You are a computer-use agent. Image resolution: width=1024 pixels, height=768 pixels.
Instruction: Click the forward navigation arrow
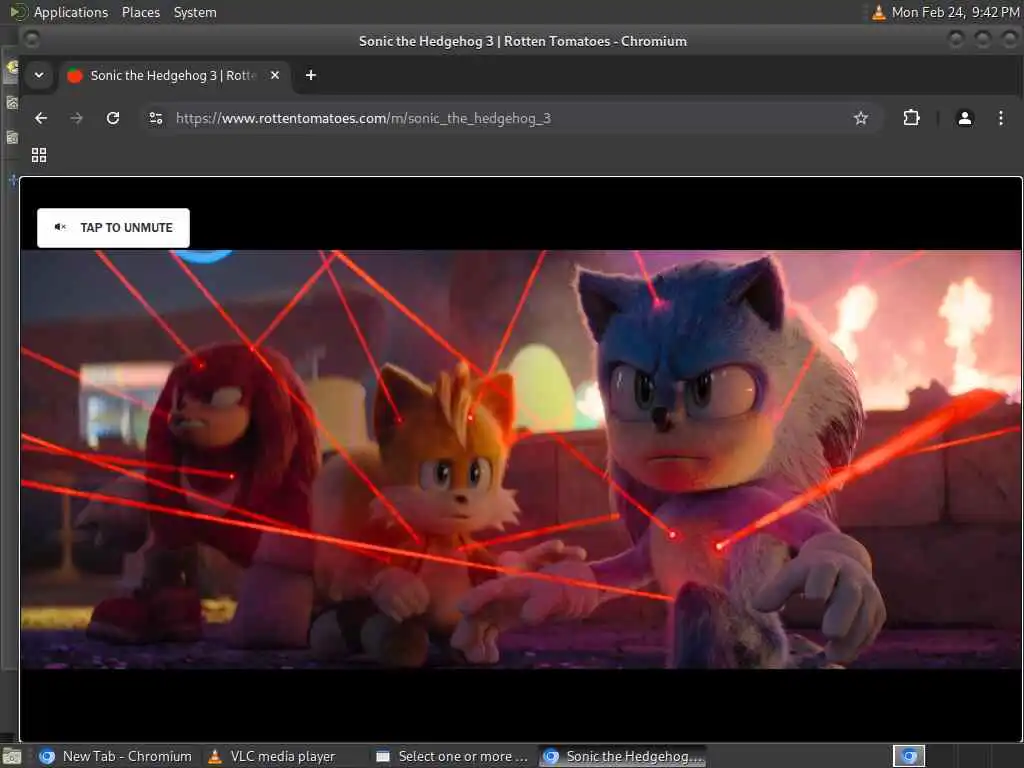point(76,118)
